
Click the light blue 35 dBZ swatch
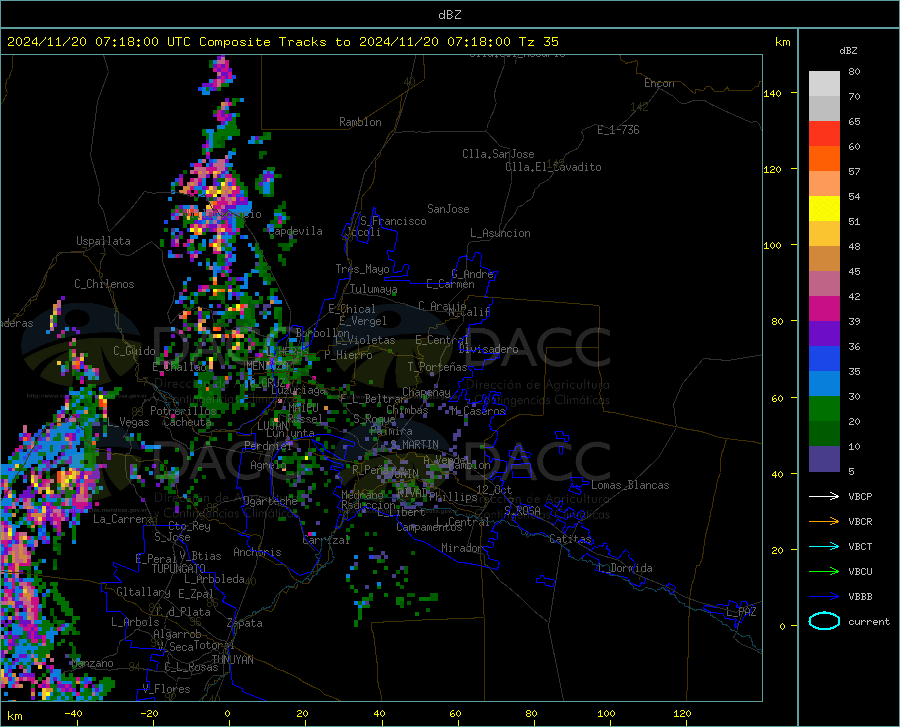click(824, 384)
